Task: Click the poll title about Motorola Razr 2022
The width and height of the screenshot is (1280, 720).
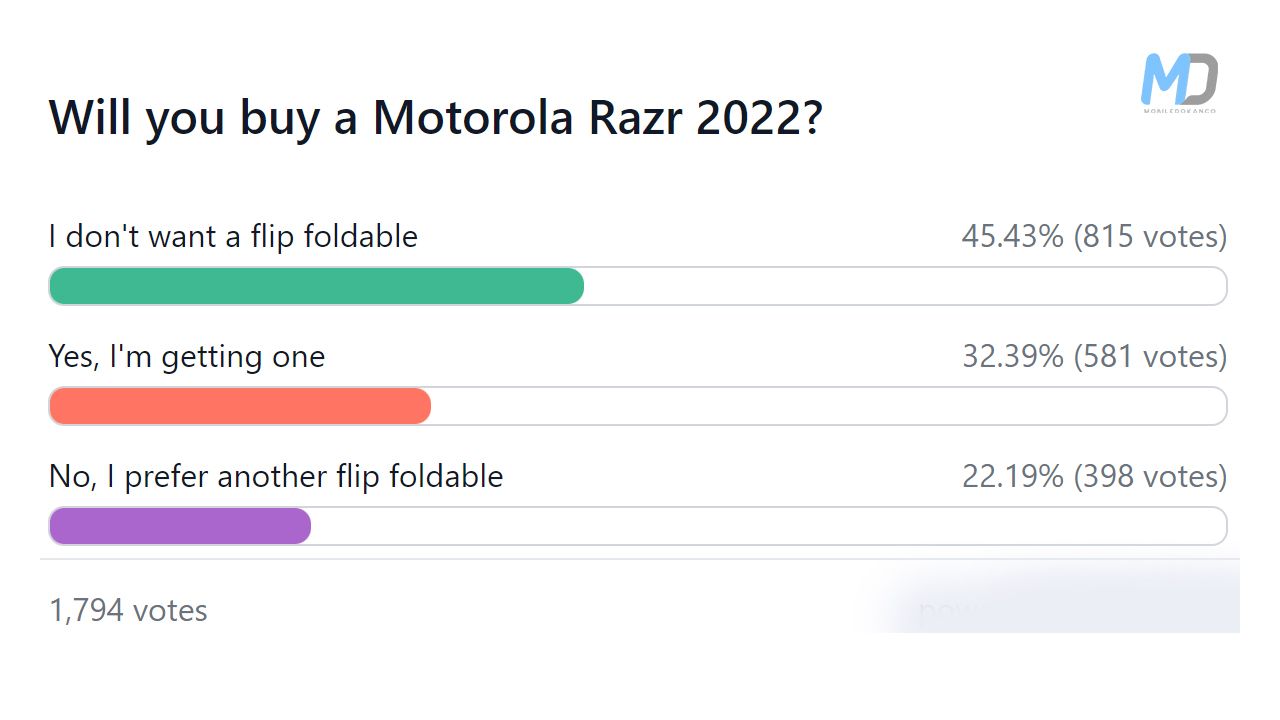Action: coord(435,118)
